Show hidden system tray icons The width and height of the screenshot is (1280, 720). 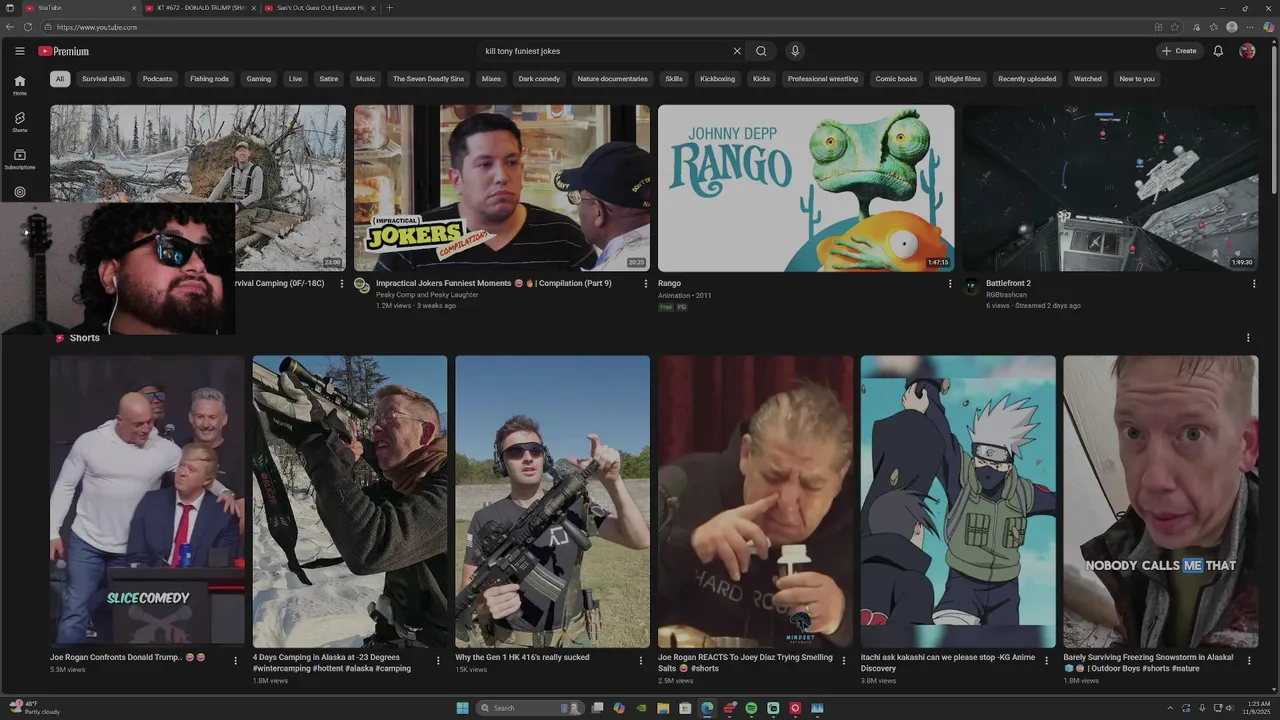click(x=1170, y=708)
